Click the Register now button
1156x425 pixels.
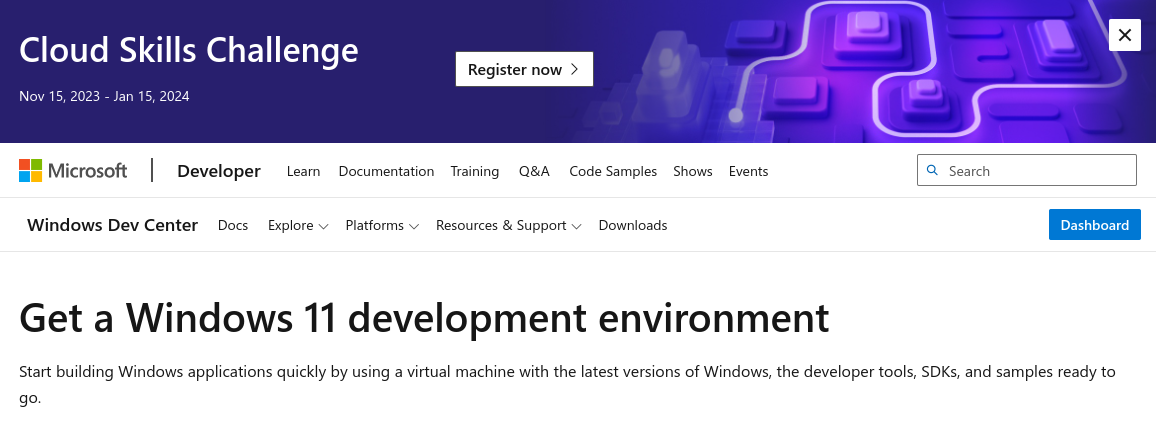point(524,69)
